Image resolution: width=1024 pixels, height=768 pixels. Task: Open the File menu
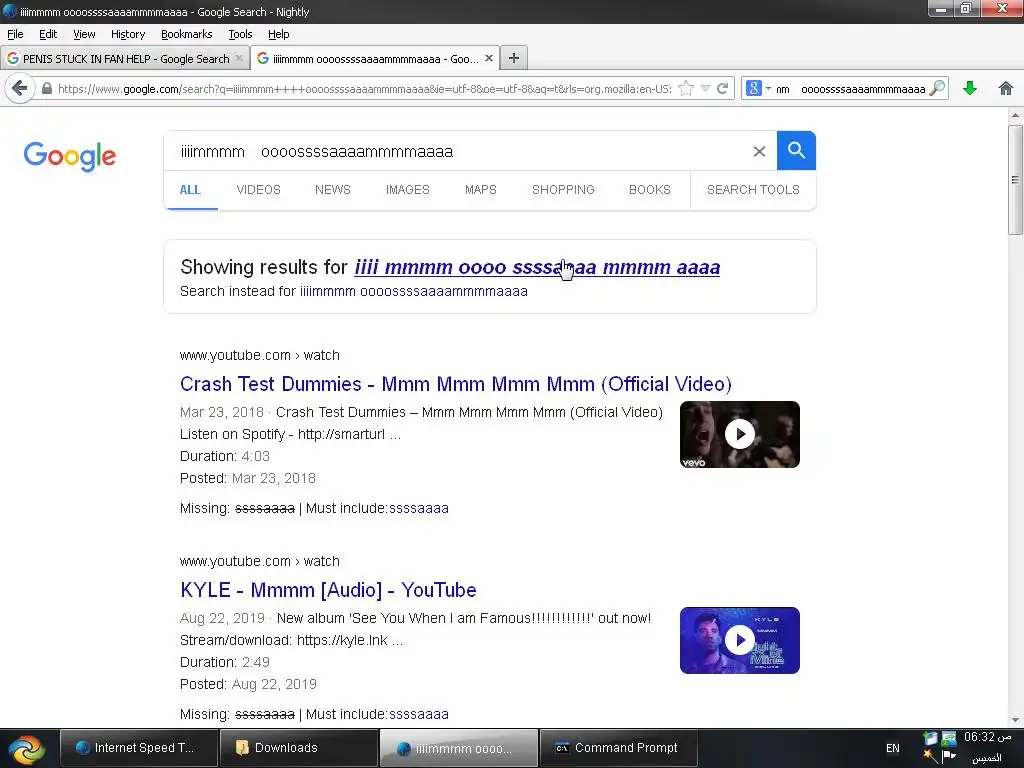point(15,34)
